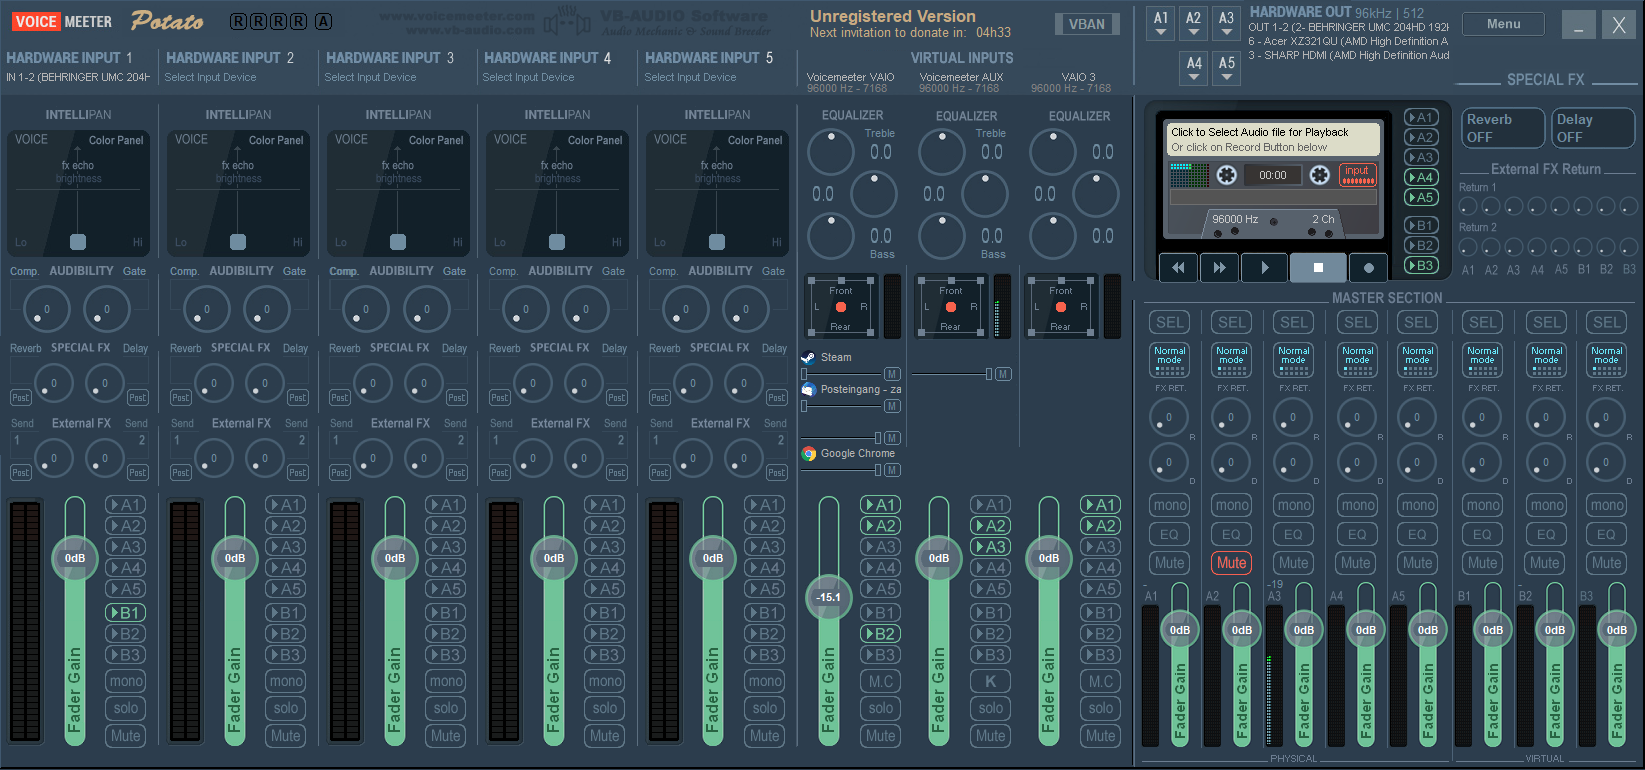Open the VBAN settings
Screen dimensions: 1645x770
pyautogui.click(x=1086, y=24)
